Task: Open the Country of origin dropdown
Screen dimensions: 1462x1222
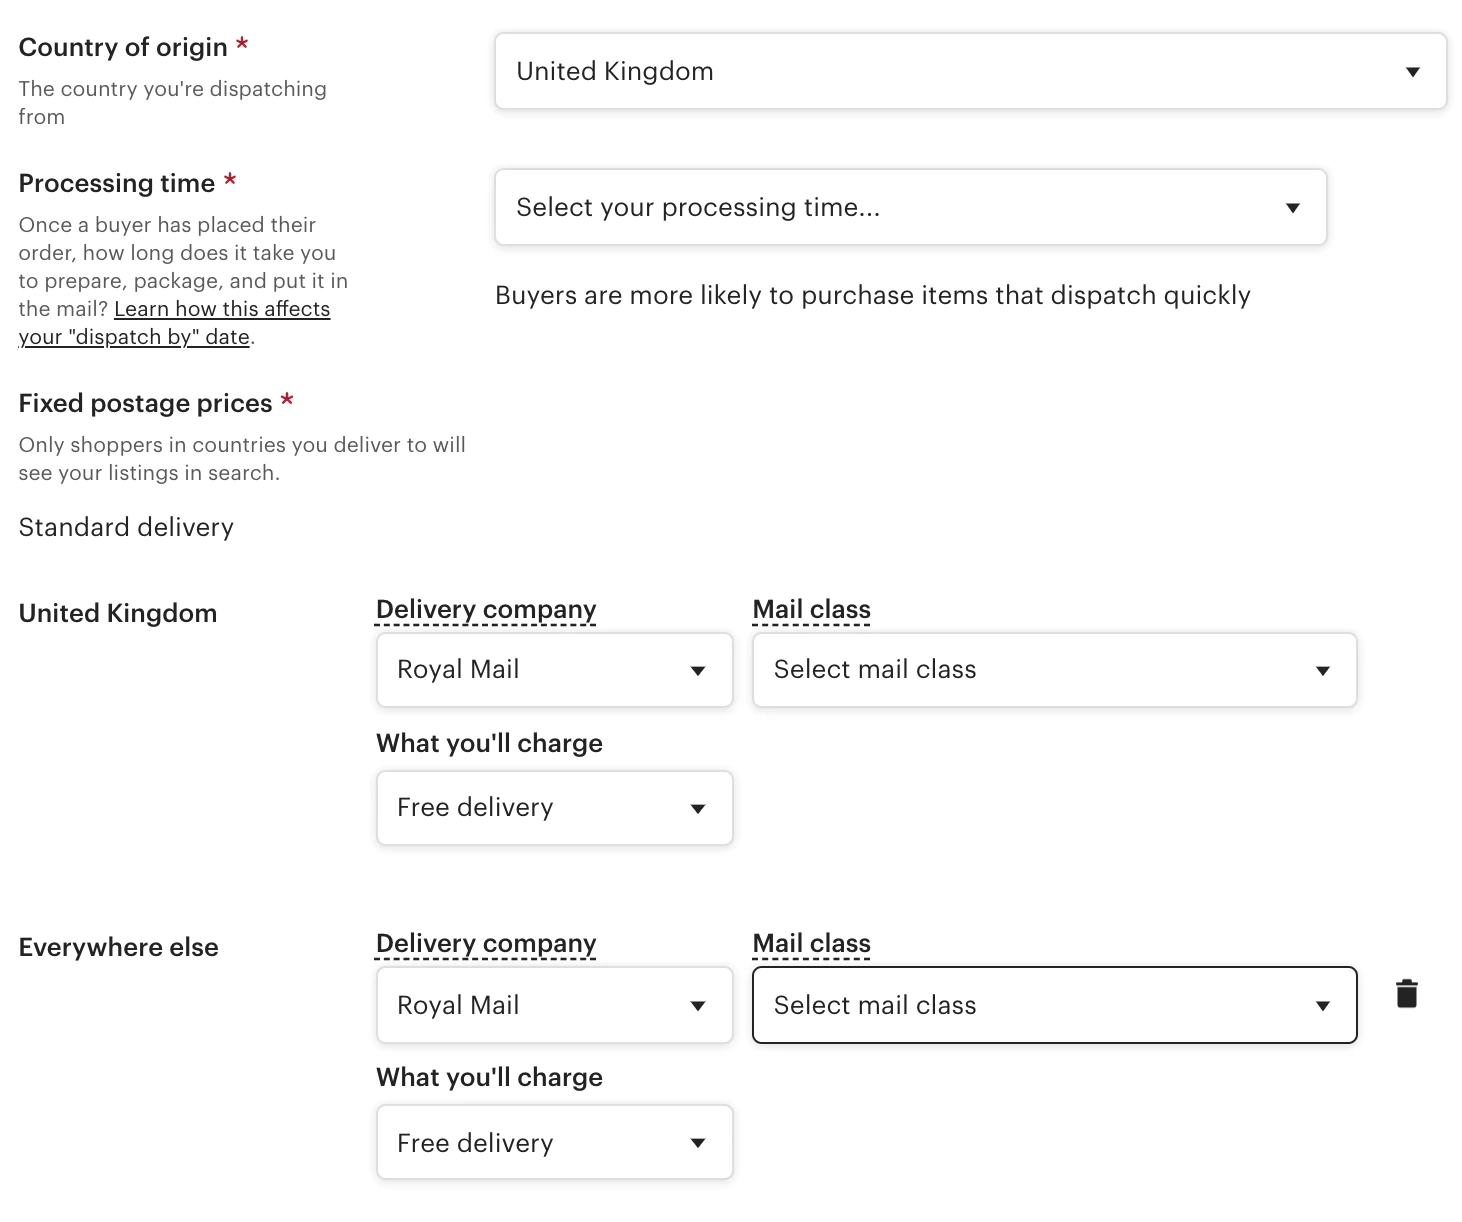Action: point(970,71)
